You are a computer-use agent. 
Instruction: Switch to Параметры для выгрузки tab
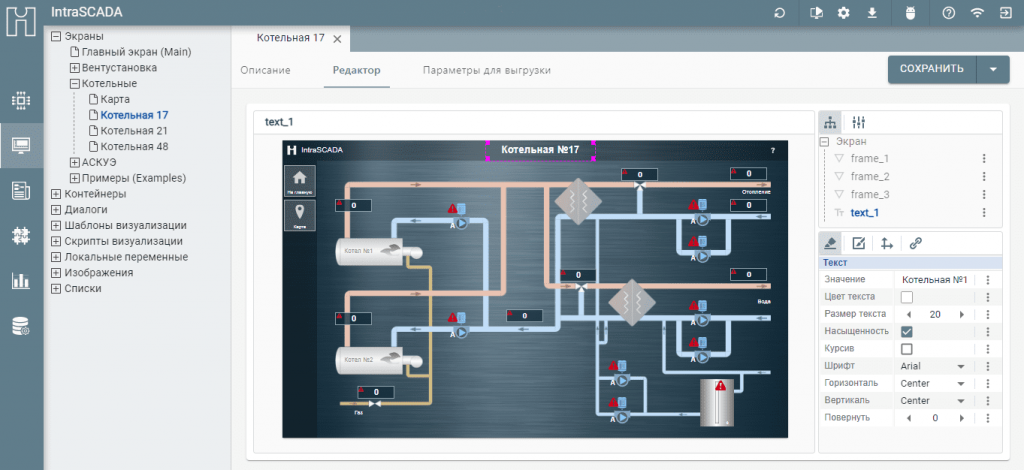(x=487, y=70)
